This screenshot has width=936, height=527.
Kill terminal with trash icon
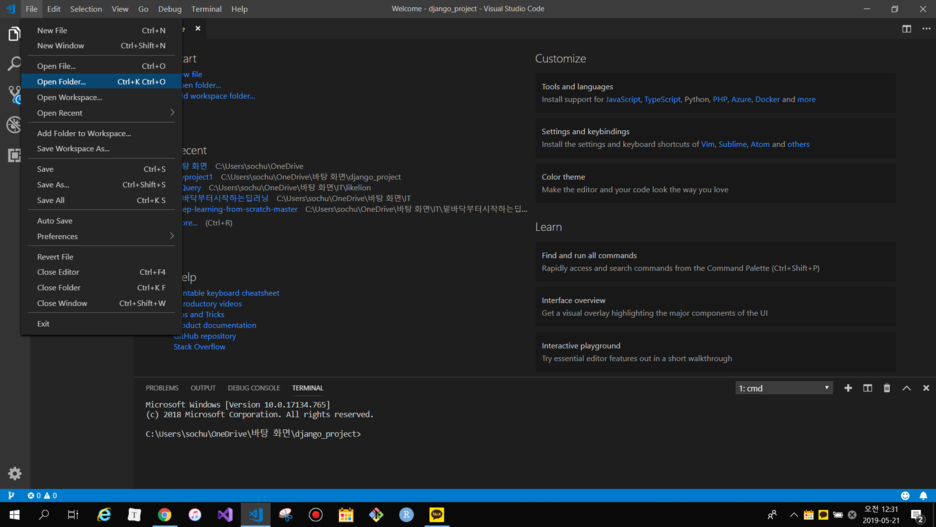click(886, 388)
